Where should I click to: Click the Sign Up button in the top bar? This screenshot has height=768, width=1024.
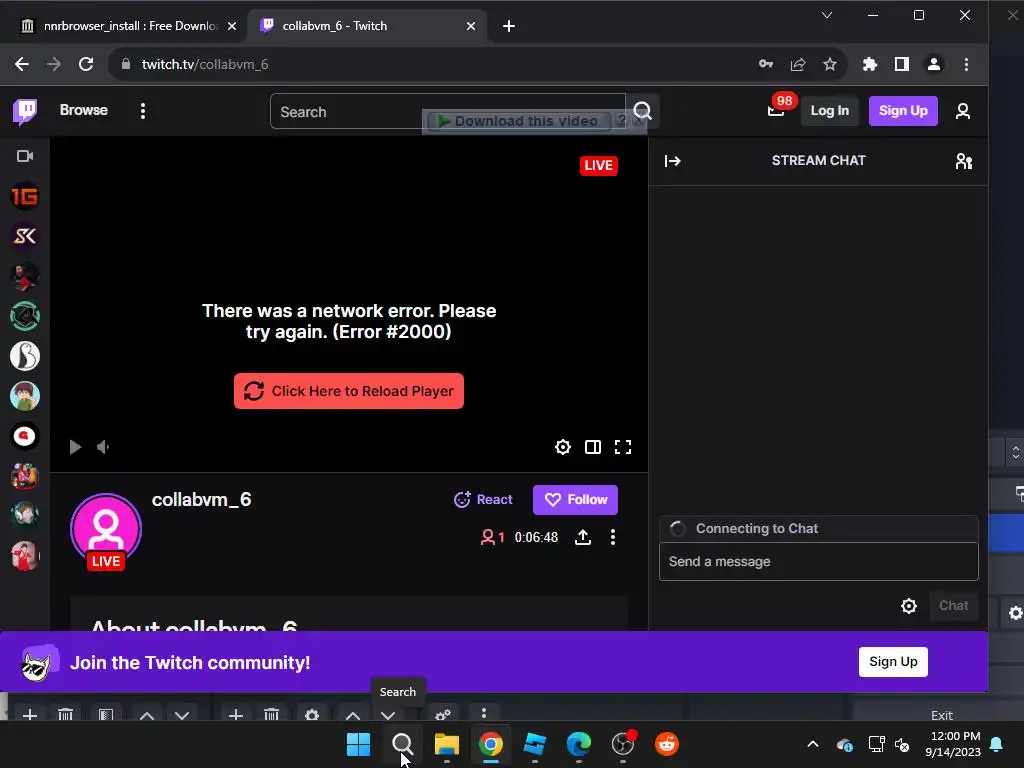click(903, 111)
